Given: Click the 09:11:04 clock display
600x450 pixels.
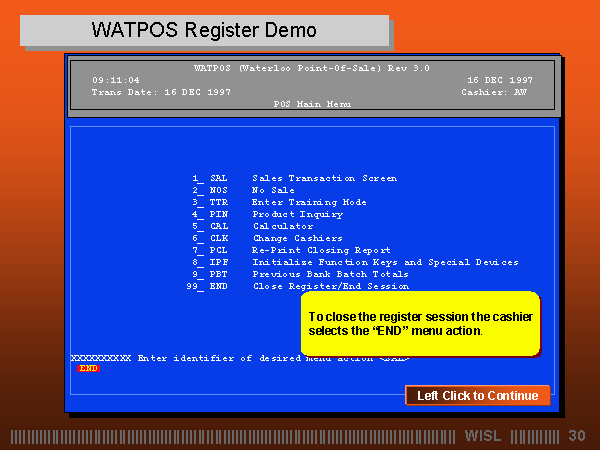Looking at the screenshot, I should 116,79.
